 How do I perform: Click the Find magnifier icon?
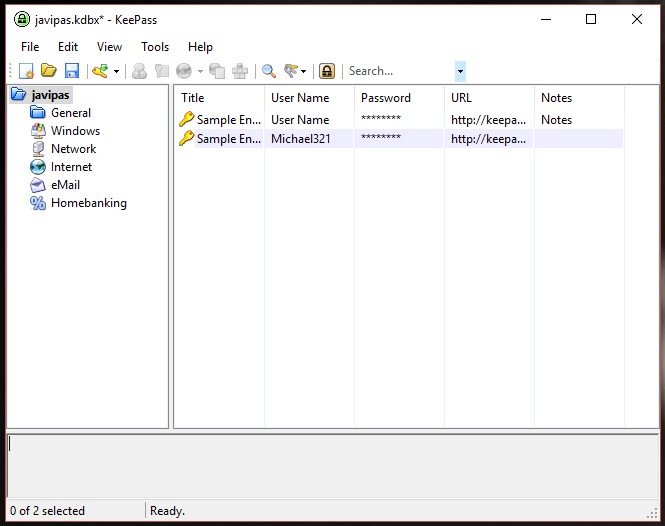coord(269,71)
